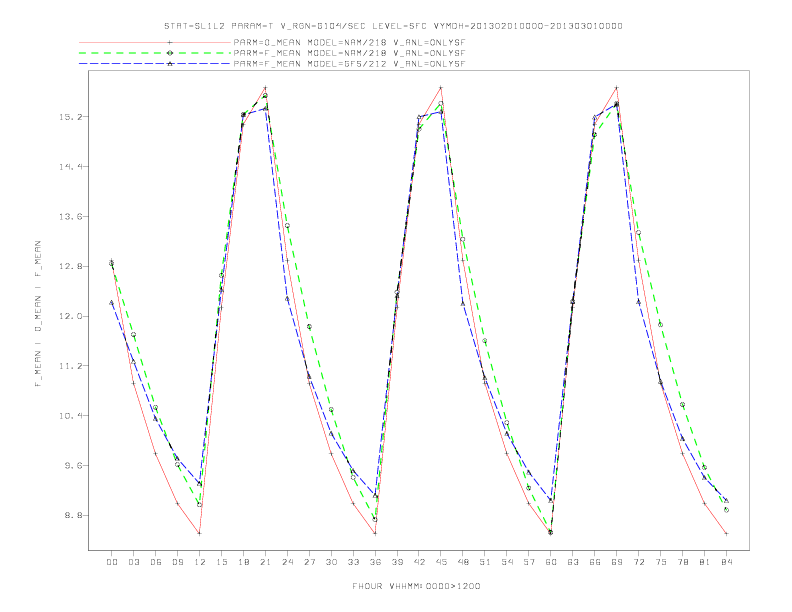The image size is (792, 612).
Task: Click the 57 forecast hour tick label
Action: click(x=529, y=562)
